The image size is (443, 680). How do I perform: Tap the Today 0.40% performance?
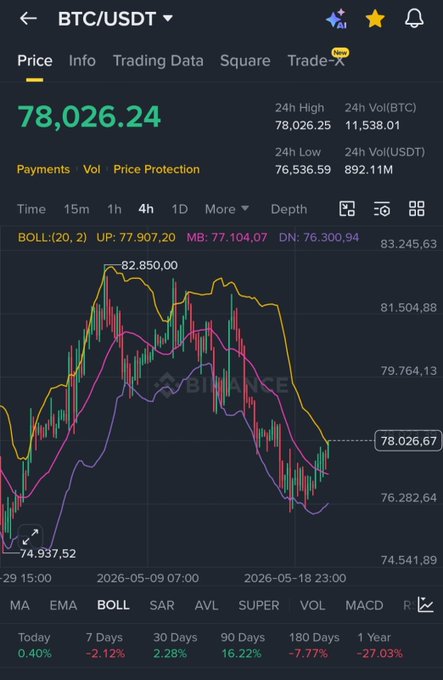pyautogui.click(x=34, y=645)
